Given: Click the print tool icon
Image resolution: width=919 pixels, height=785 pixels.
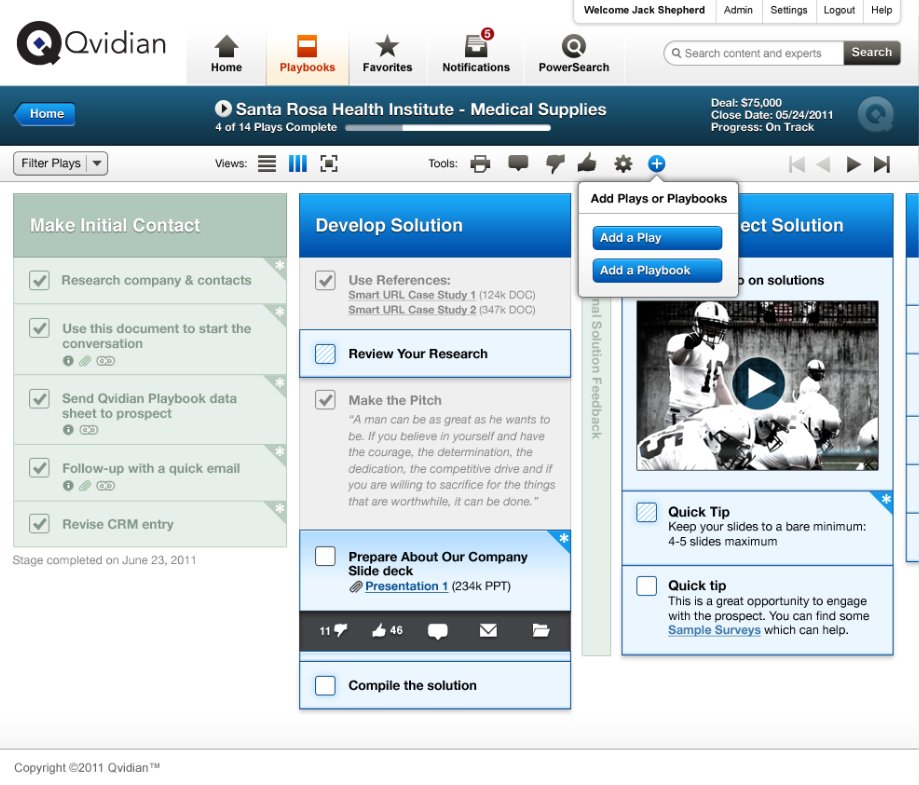Looking at the screenshot, I should pyautogui.click(x=480, y=164).
